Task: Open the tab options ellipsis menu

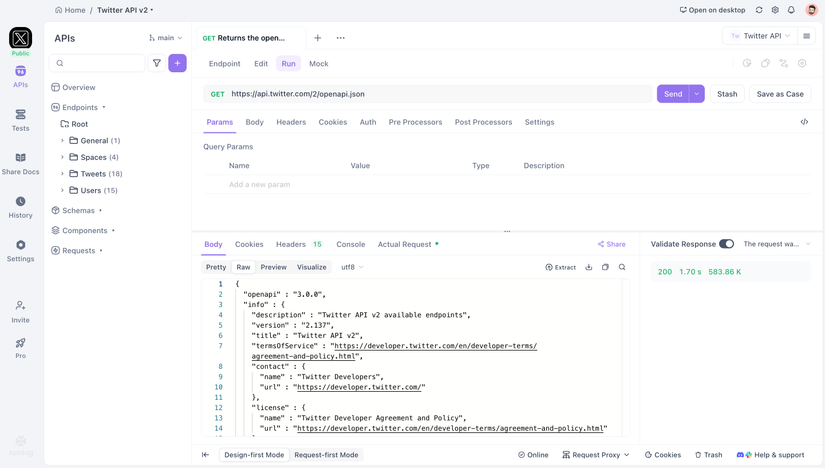Action: tap(341, 38)
